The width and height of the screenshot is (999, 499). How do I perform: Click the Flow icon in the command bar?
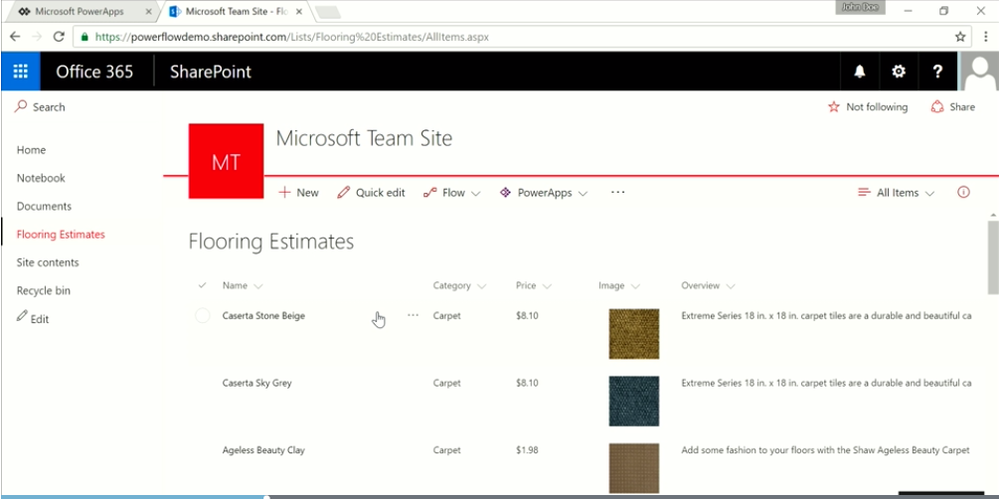(x=430, y=192)
